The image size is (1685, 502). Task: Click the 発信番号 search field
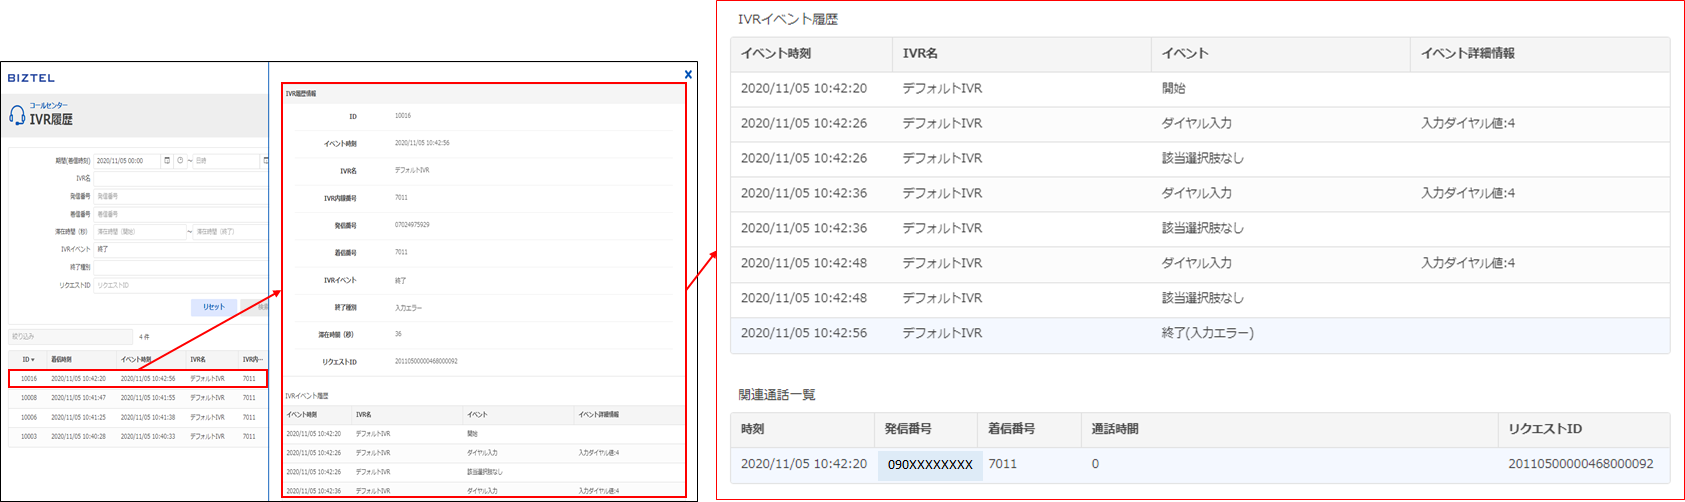[180, 196]
